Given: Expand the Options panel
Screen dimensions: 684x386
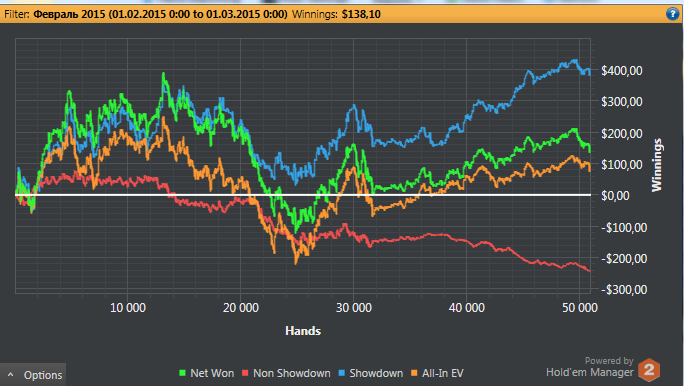Looking at the screenshot, I should click(33, 375).
